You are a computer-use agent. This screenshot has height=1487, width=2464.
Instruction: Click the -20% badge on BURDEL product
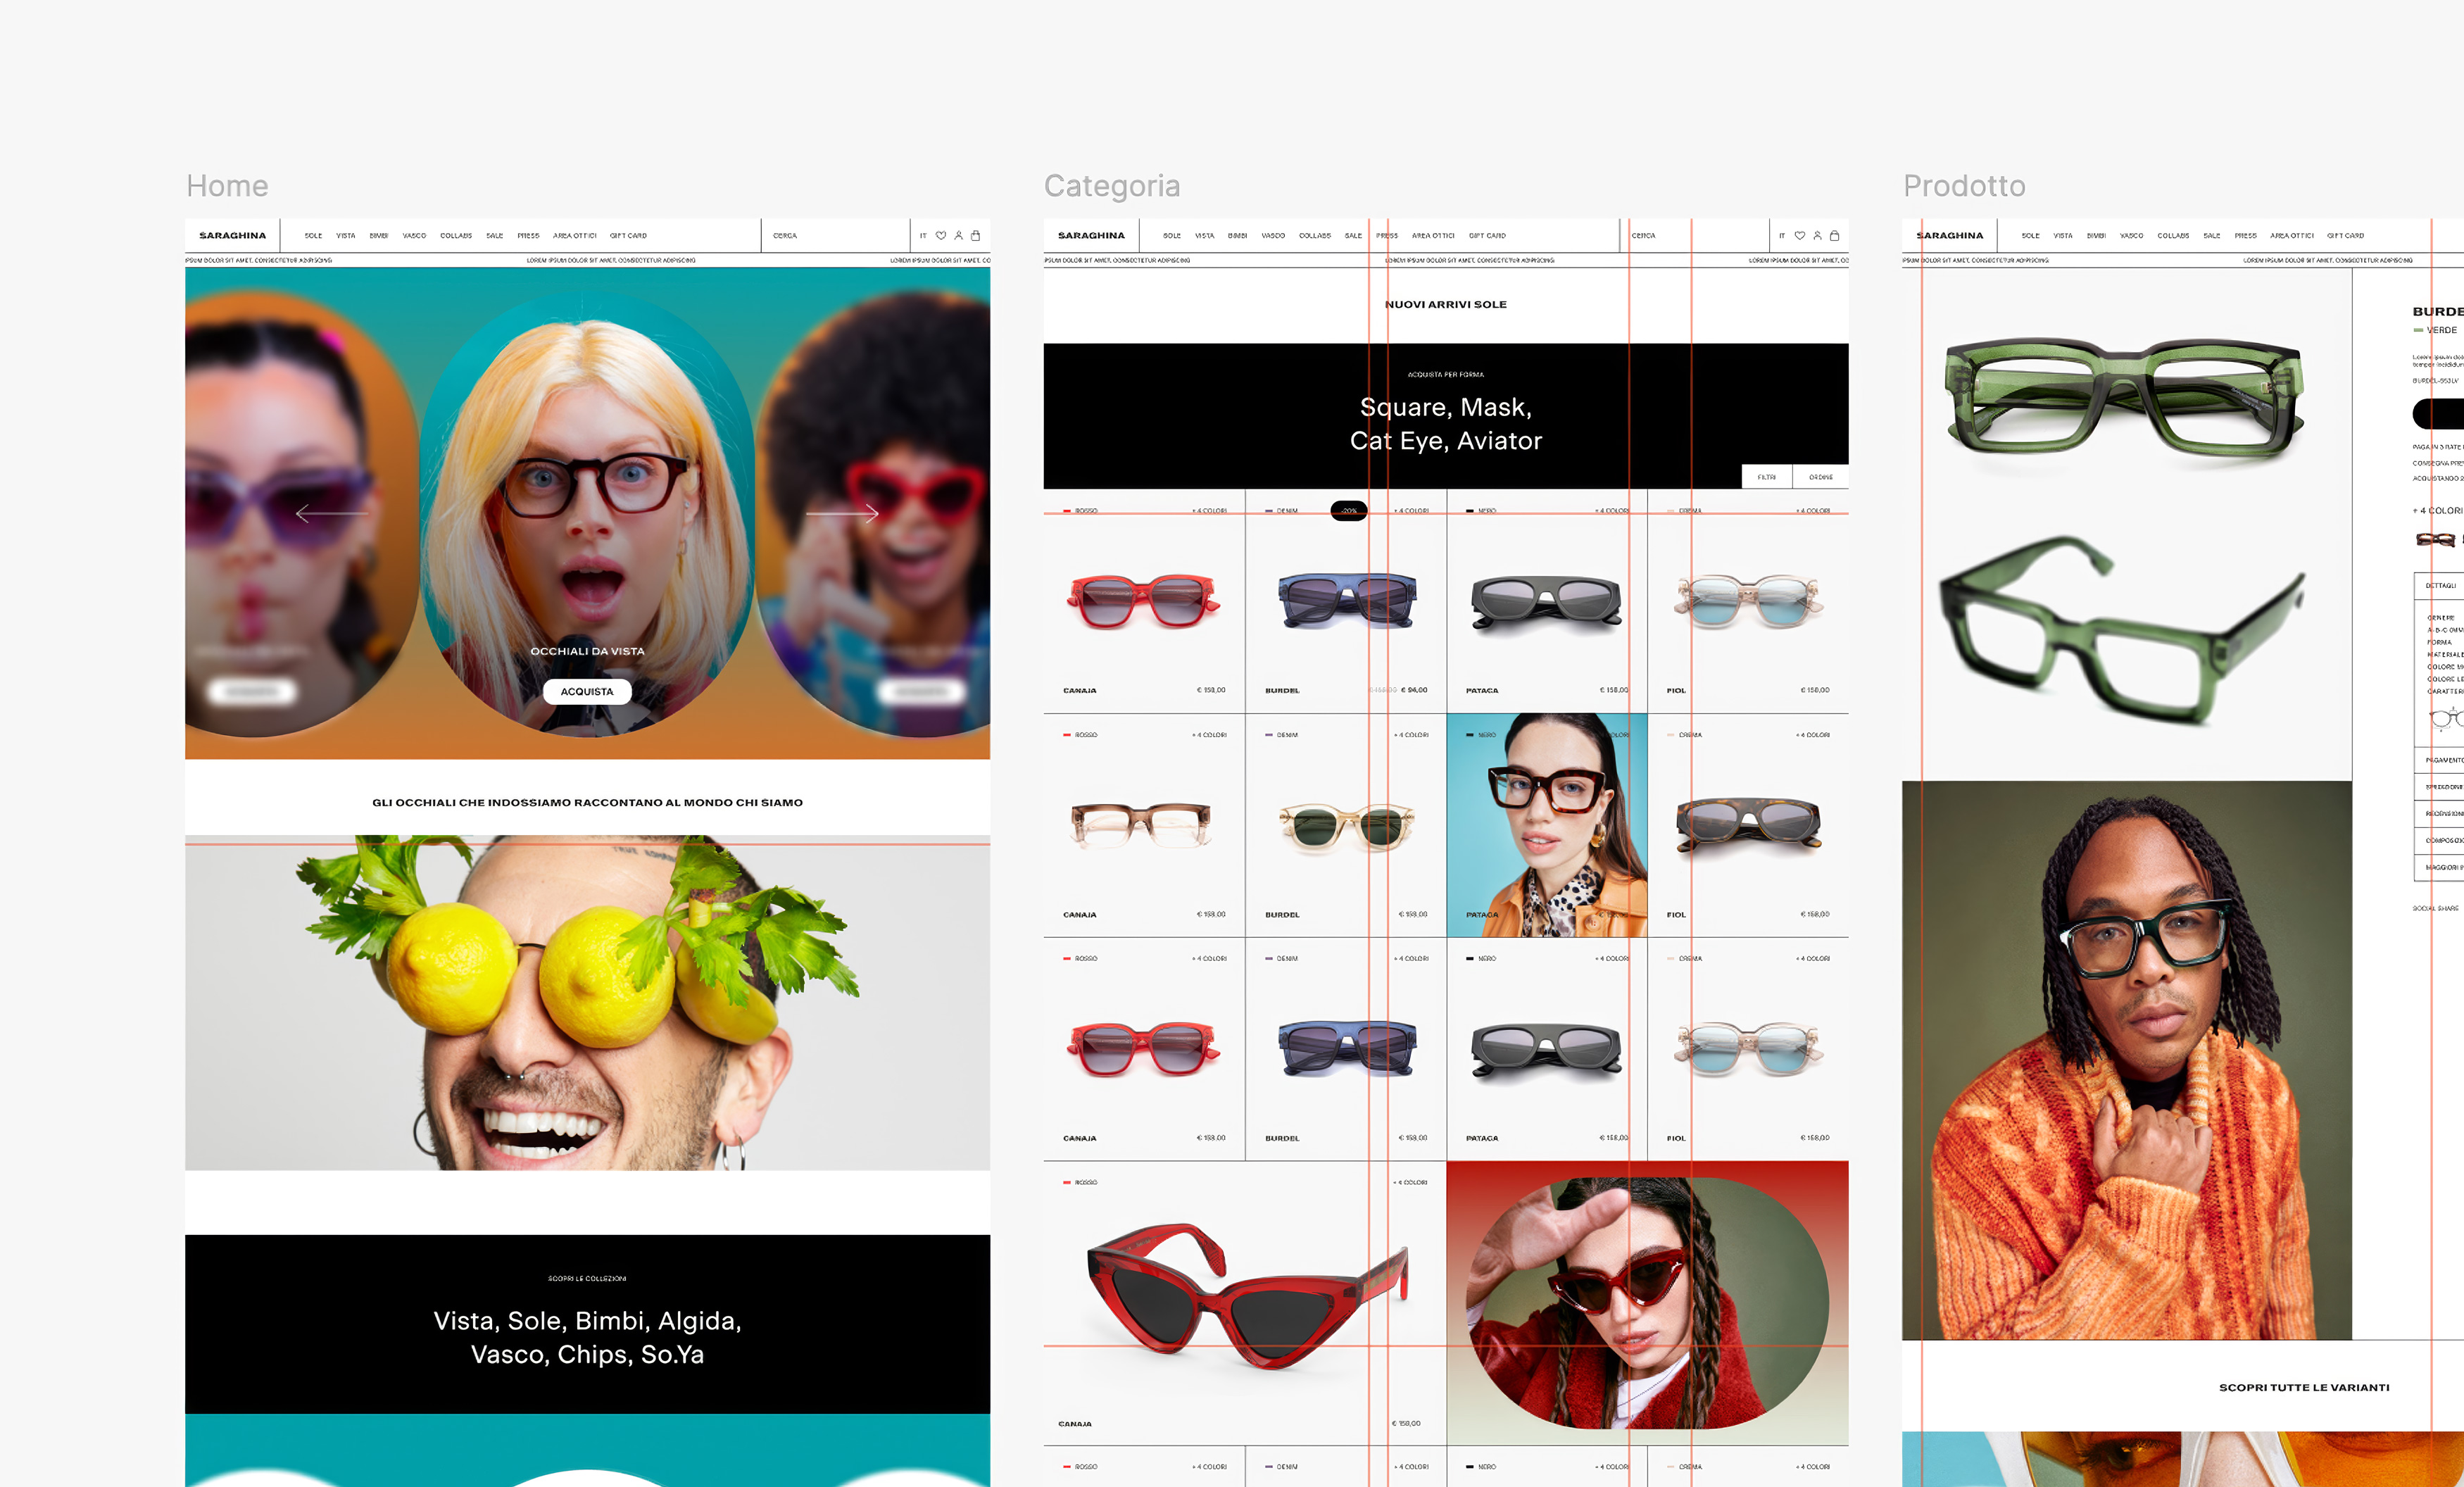1348,511
